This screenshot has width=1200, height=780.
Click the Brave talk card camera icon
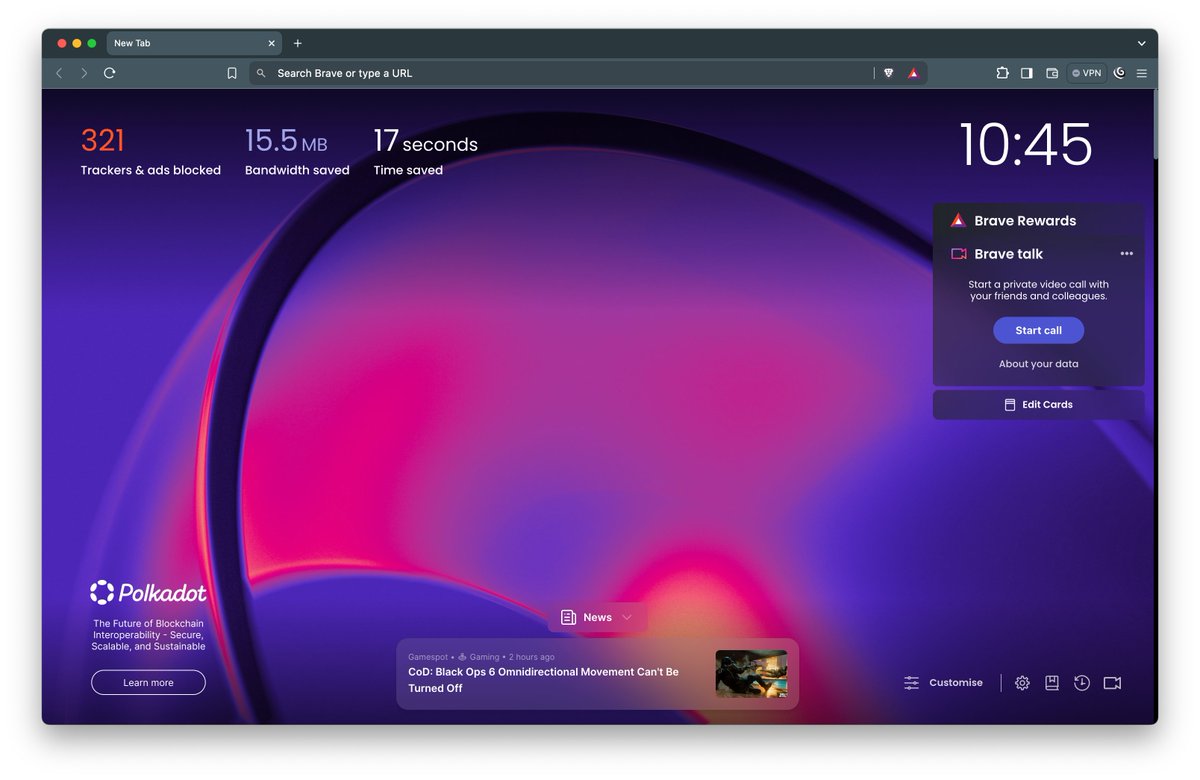tap(959, 254)
